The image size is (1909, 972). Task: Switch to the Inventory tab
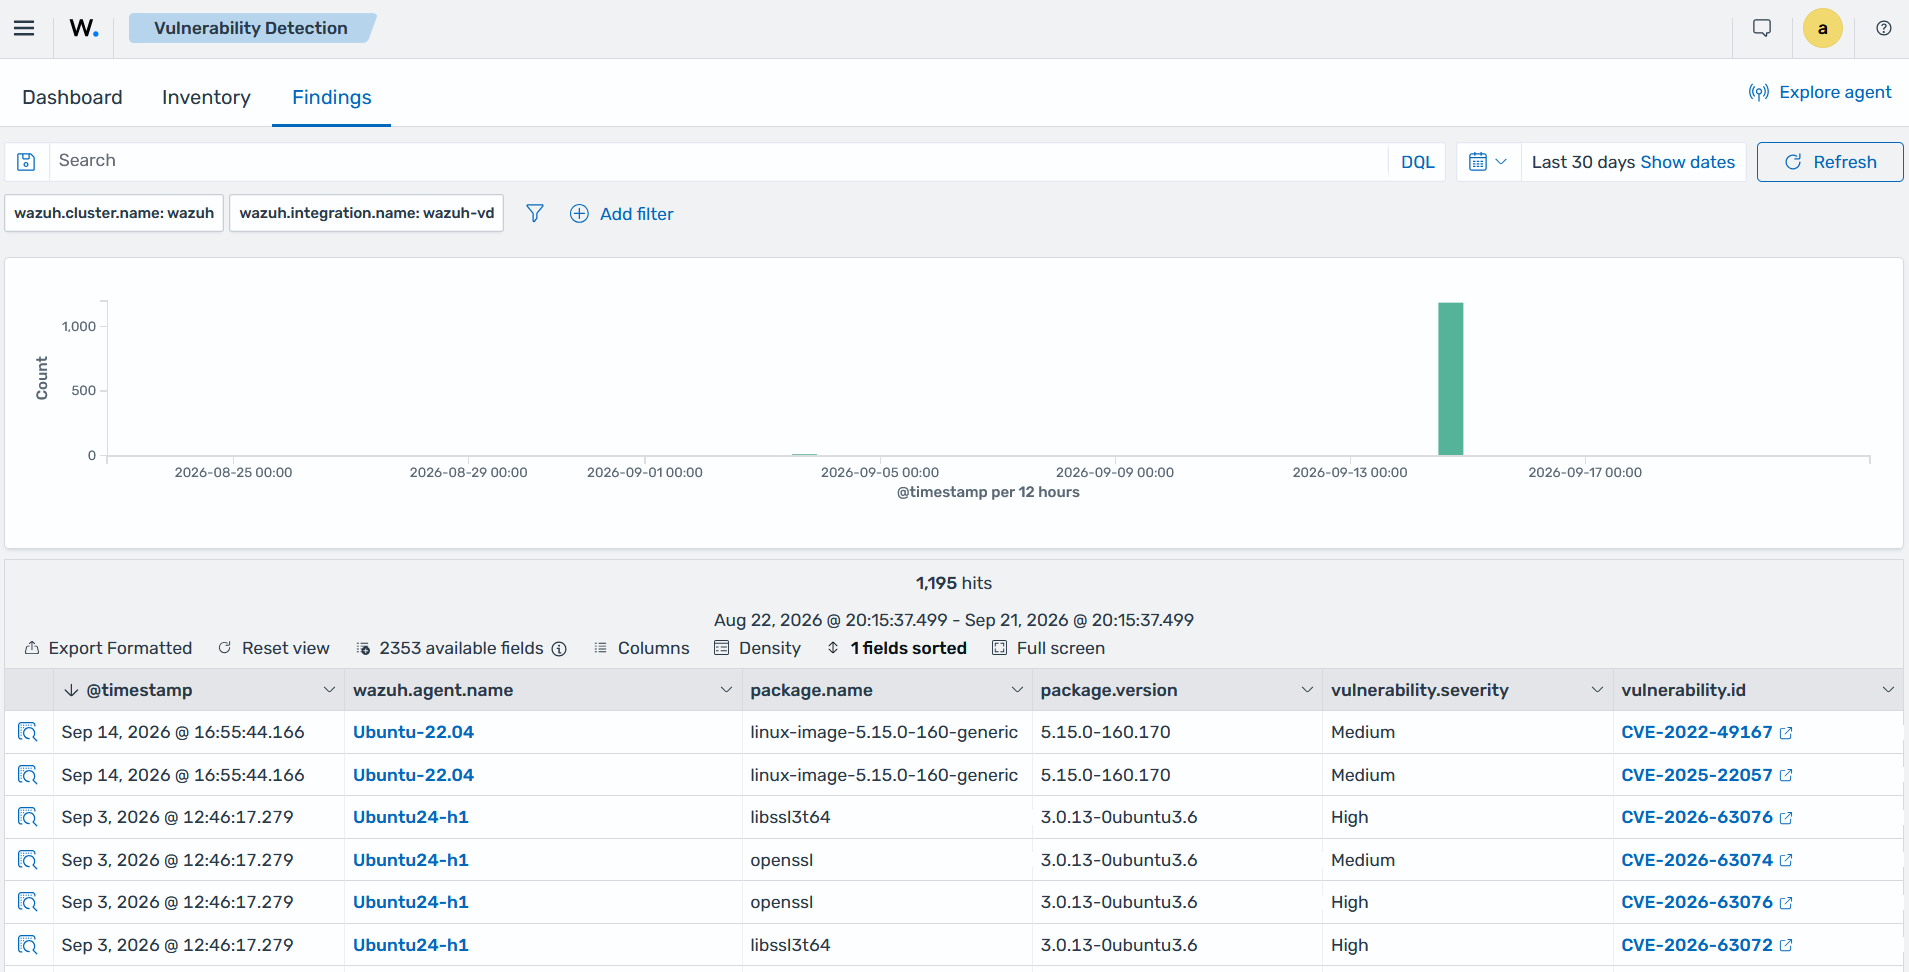coord(206,97)
